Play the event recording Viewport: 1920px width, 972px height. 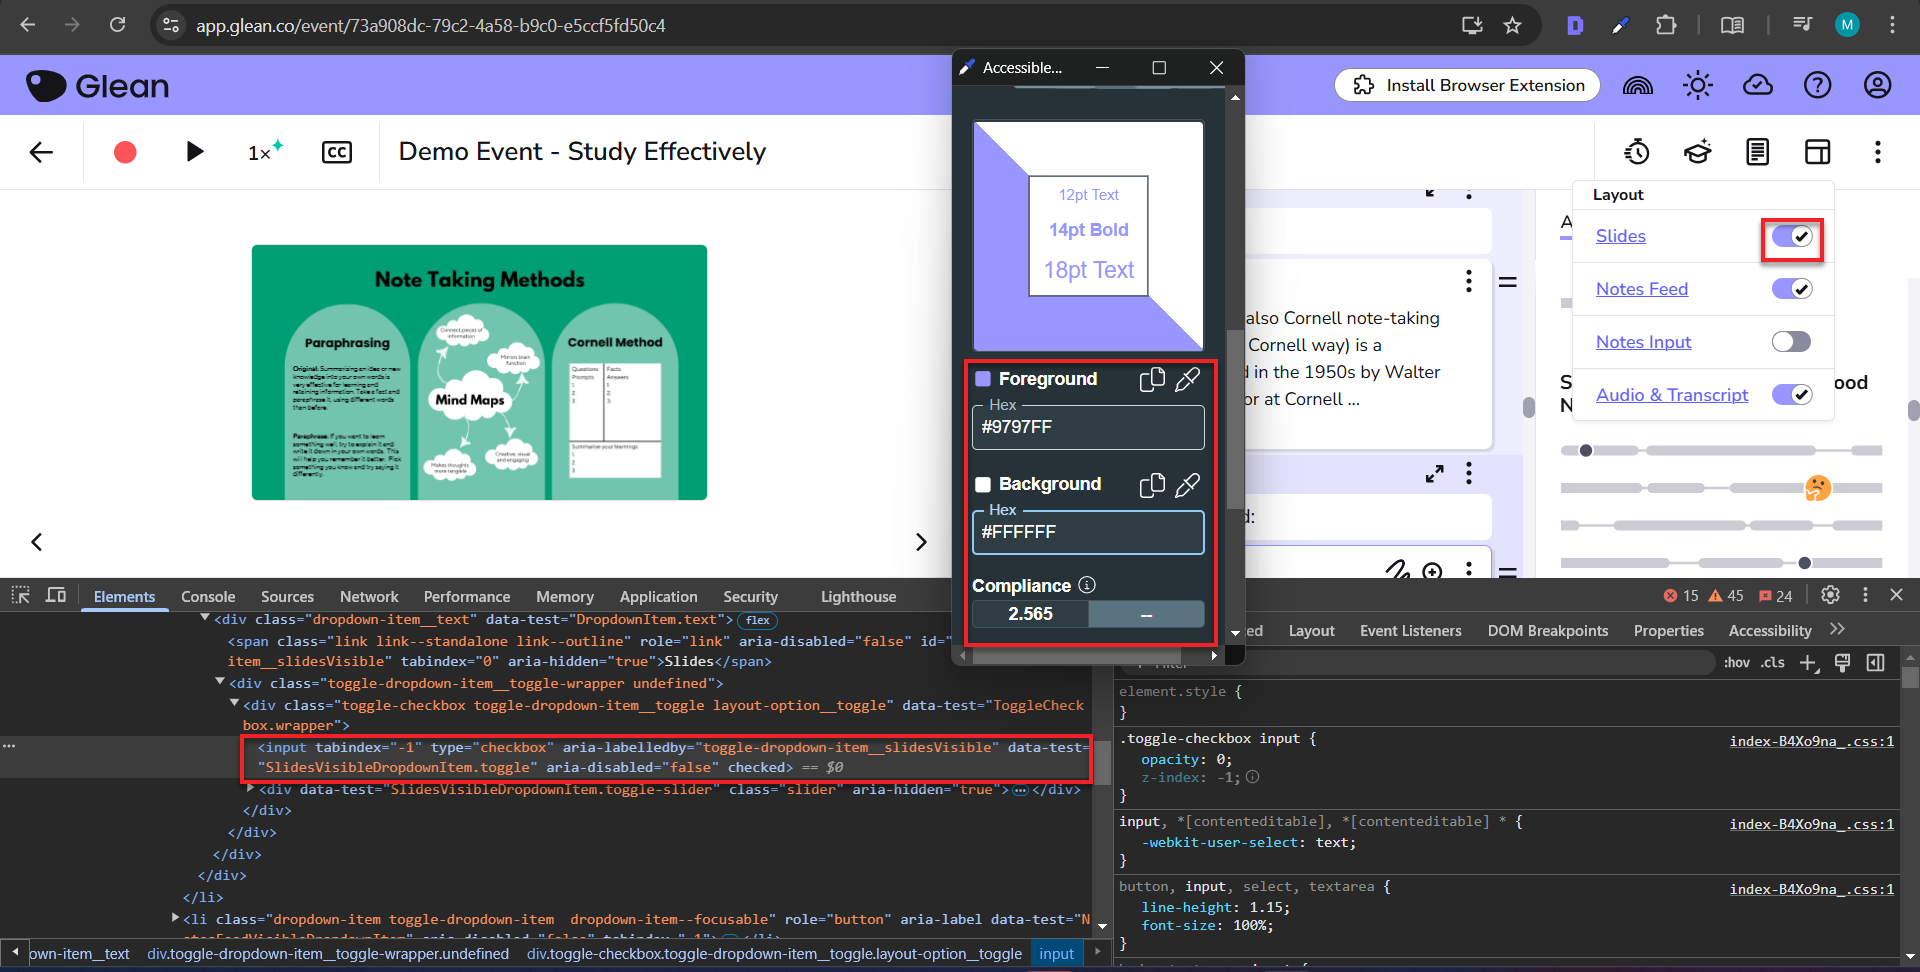point(195,152)
